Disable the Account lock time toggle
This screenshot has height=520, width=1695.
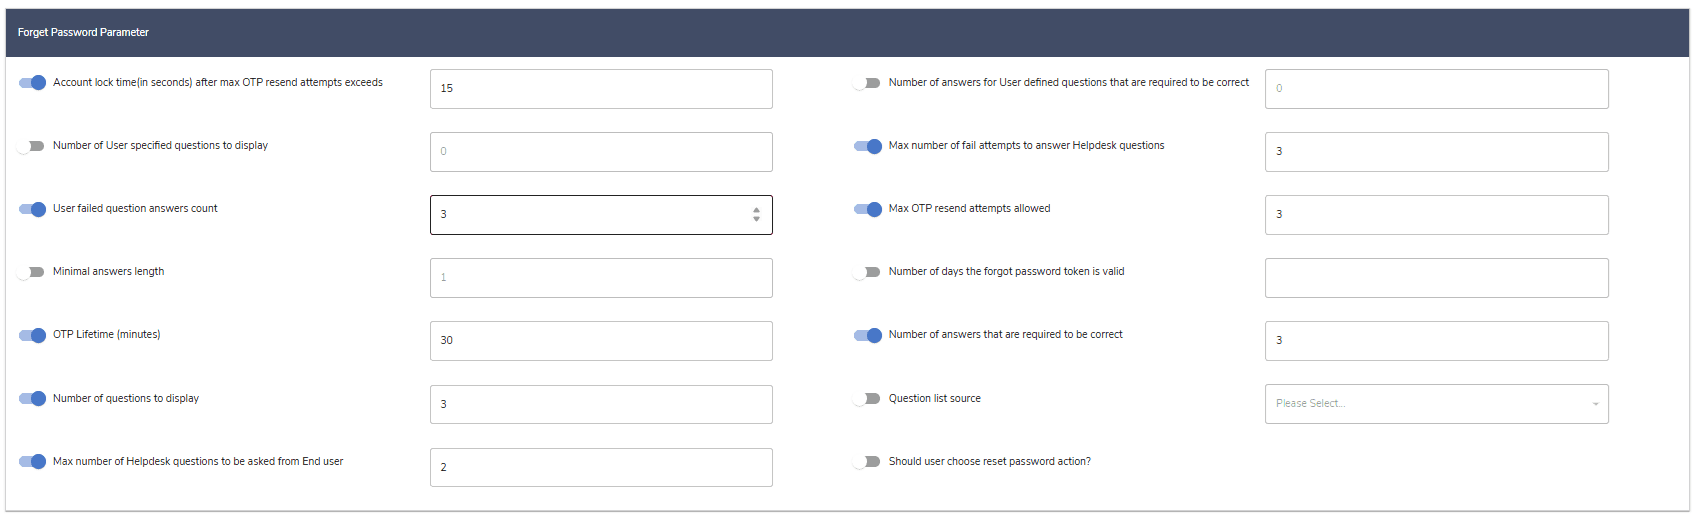[32, 83]
